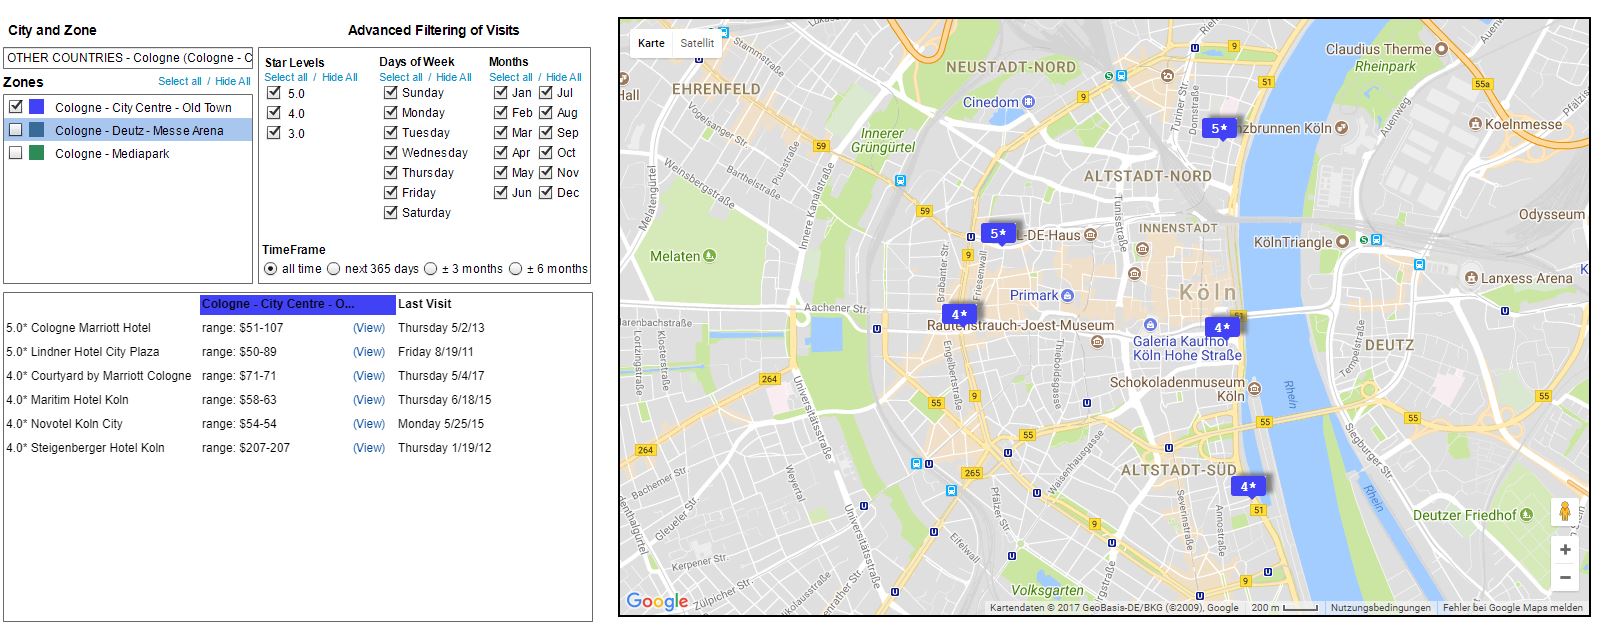Uncheck the Cologne - City Centre zone checkbox

(x=15, y=106)
